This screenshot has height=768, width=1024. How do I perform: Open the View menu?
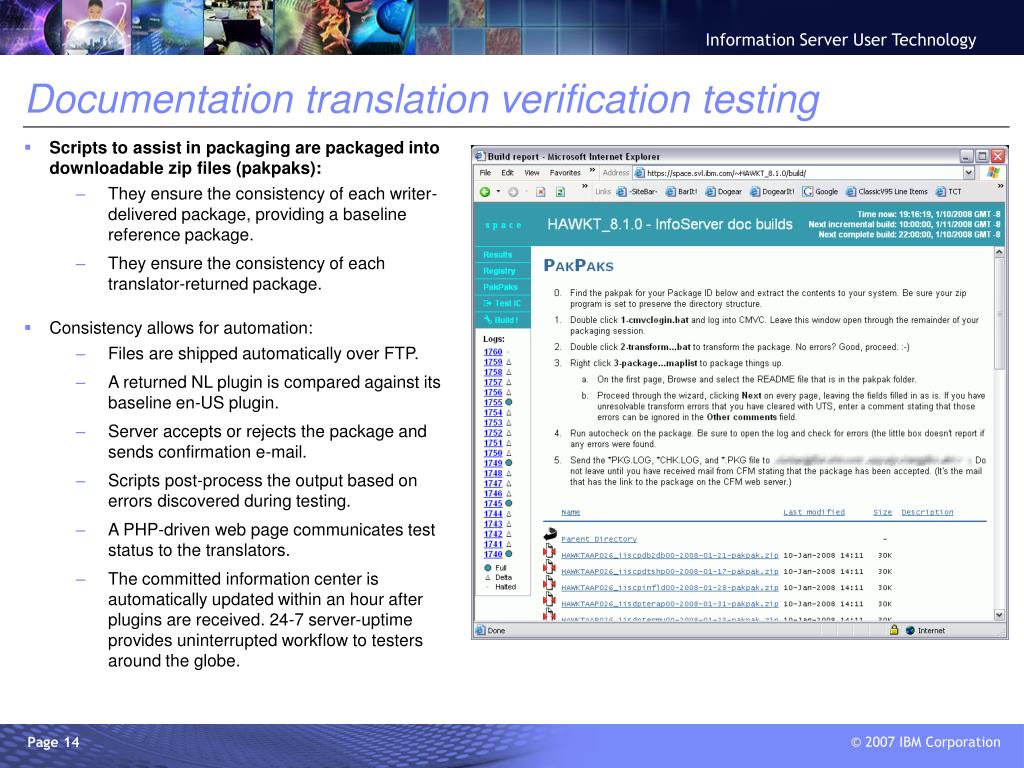(532, 173)
